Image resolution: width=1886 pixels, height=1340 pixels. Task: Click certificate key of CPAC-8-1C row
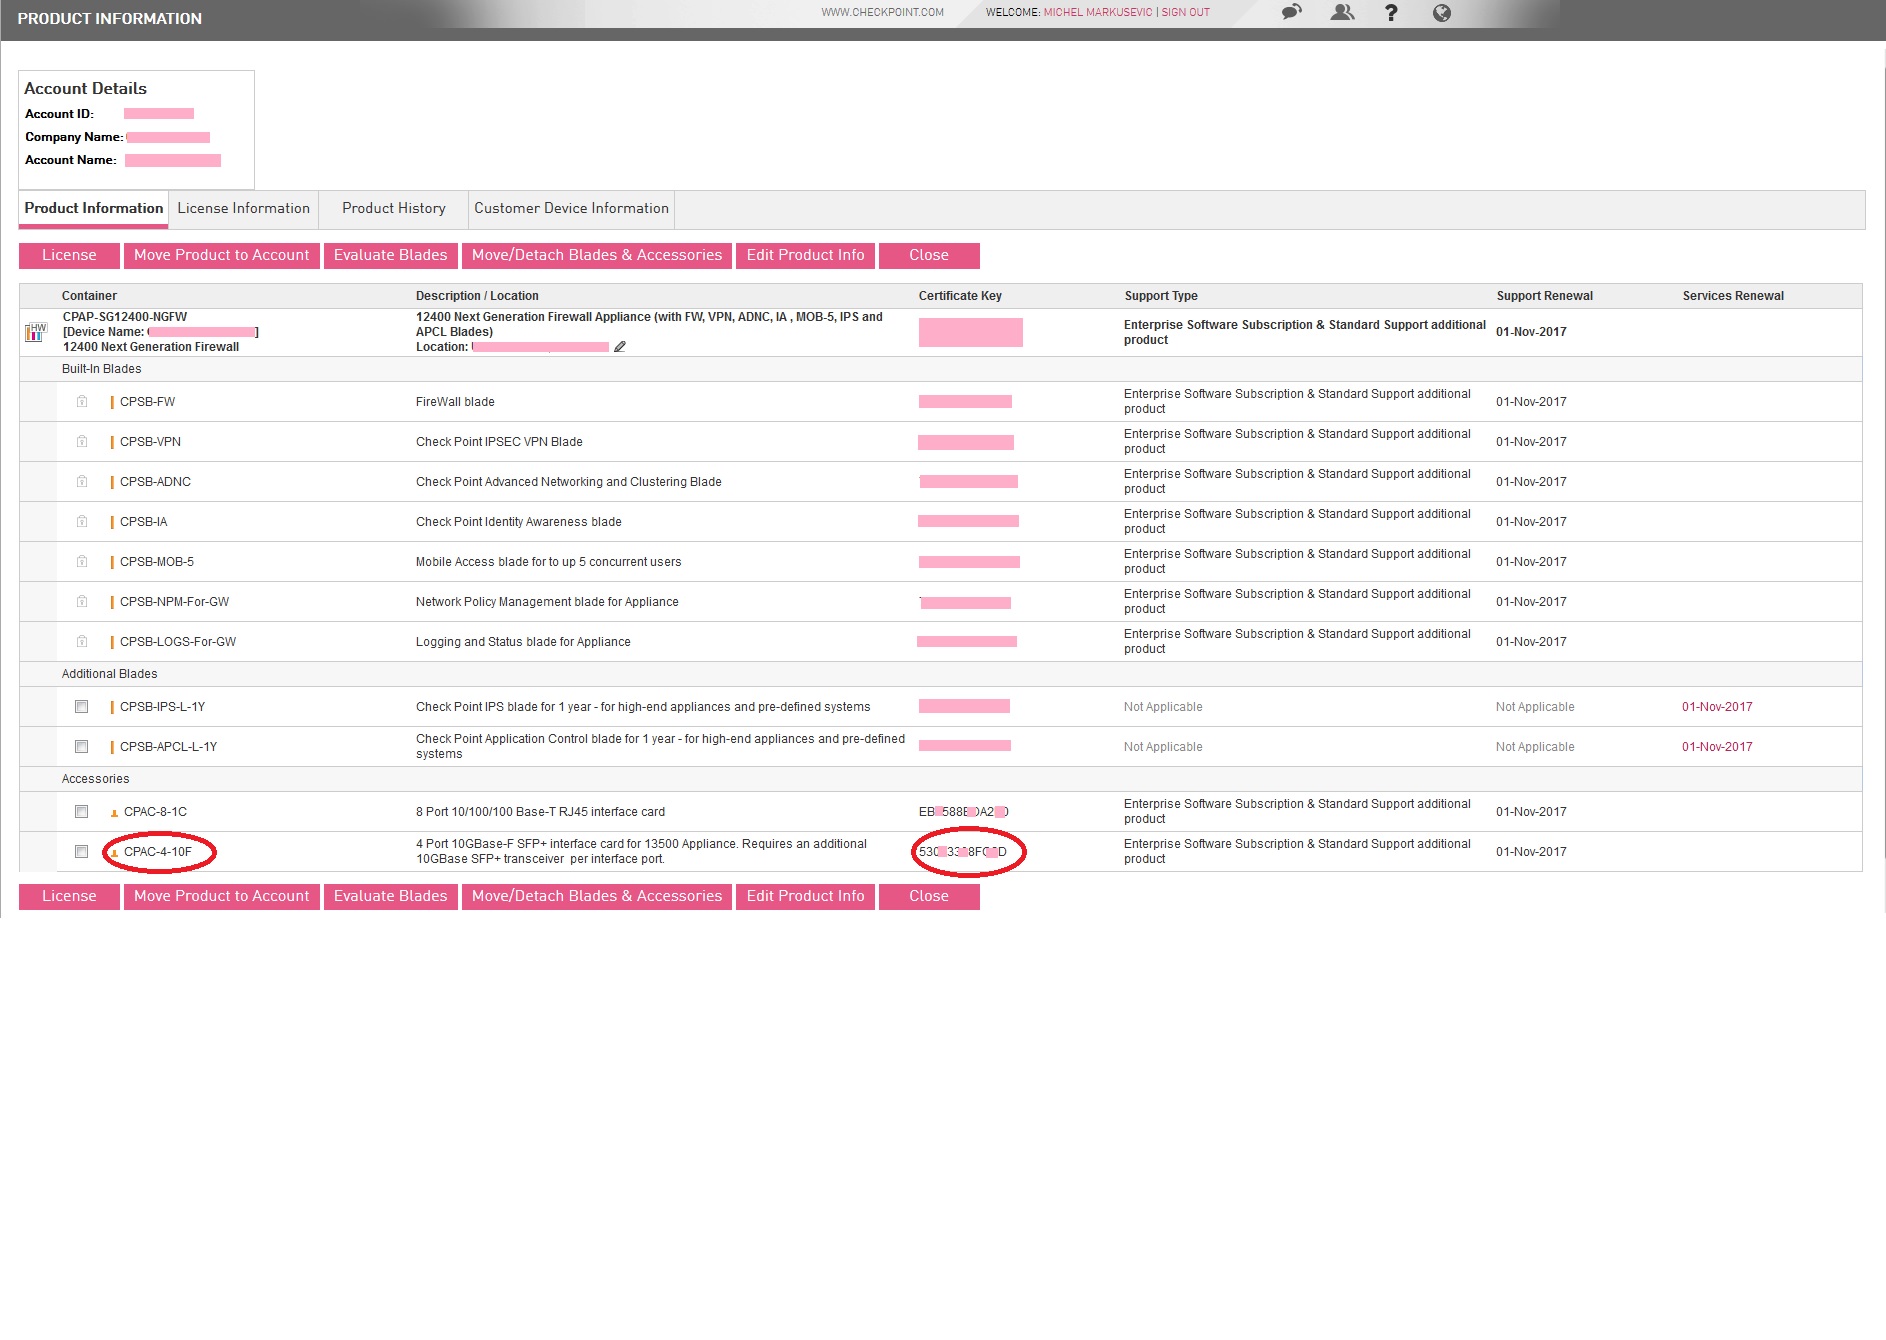[964, 812]
